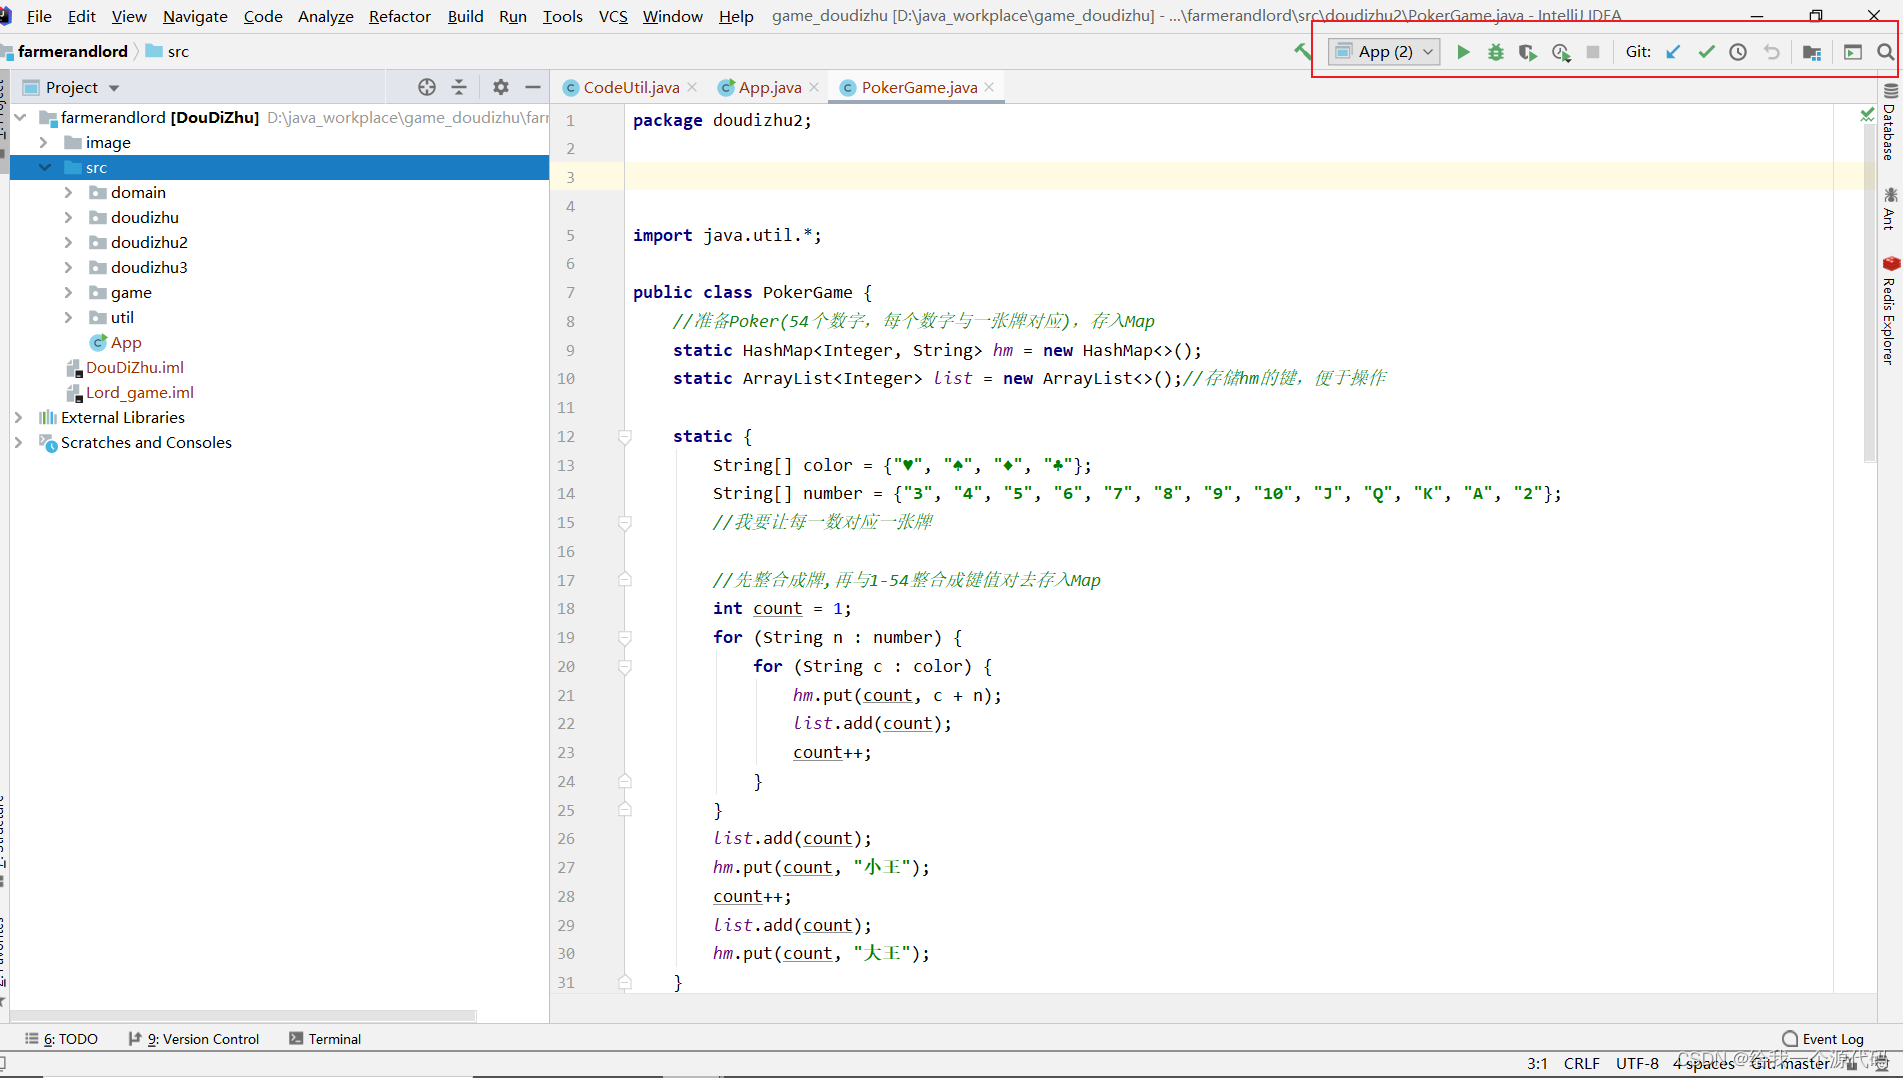Screen dimensions: 1903x1078
Task: Select the App class in Project tree
Action: (x=126, y=342)
